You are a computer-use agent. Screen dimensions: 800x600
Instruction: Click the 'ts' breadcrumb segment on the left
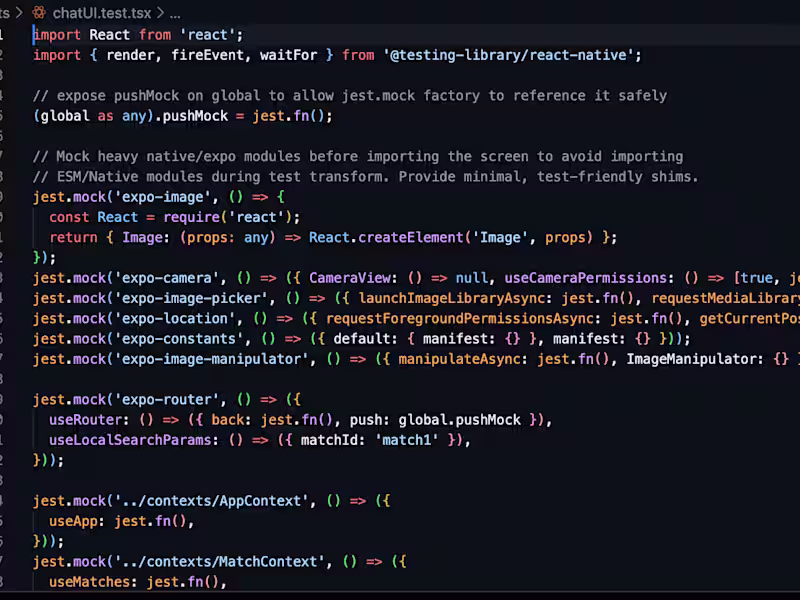(x=6, y=14)
